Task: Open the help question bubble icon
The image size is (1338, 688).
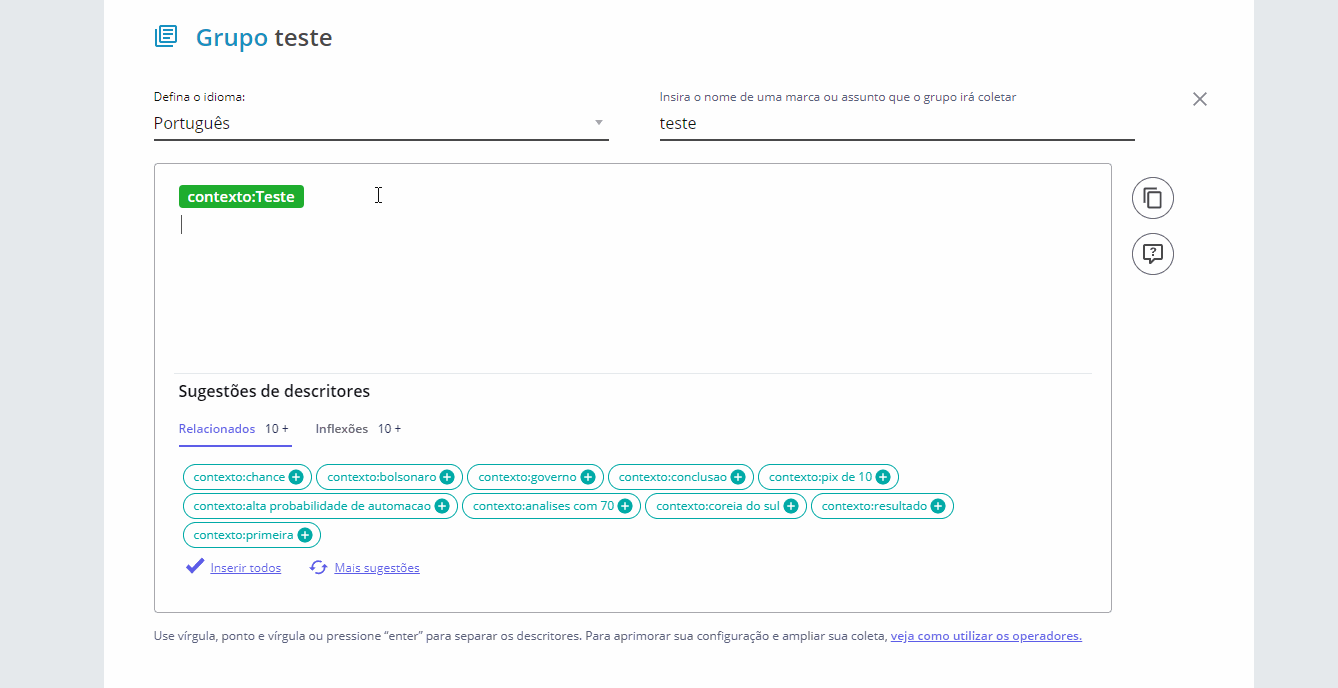Action: click(1152, 254)
